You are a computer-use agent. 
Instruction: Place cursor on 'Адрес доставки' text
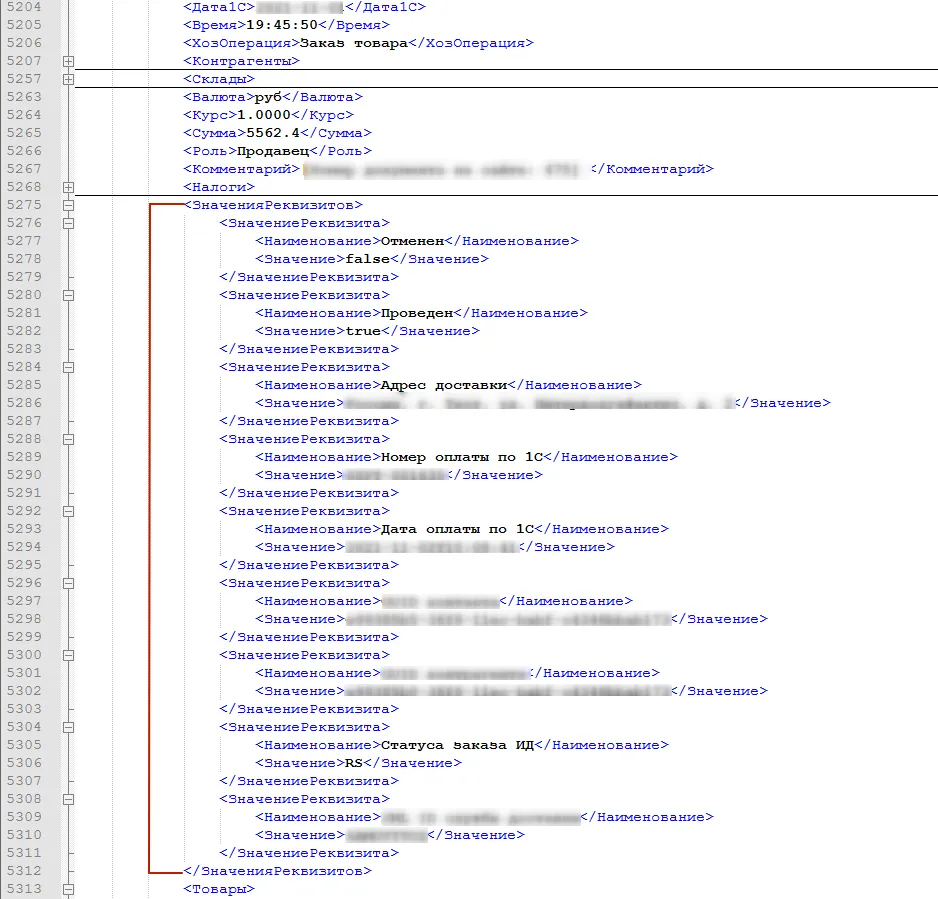(x=445, y=385)
